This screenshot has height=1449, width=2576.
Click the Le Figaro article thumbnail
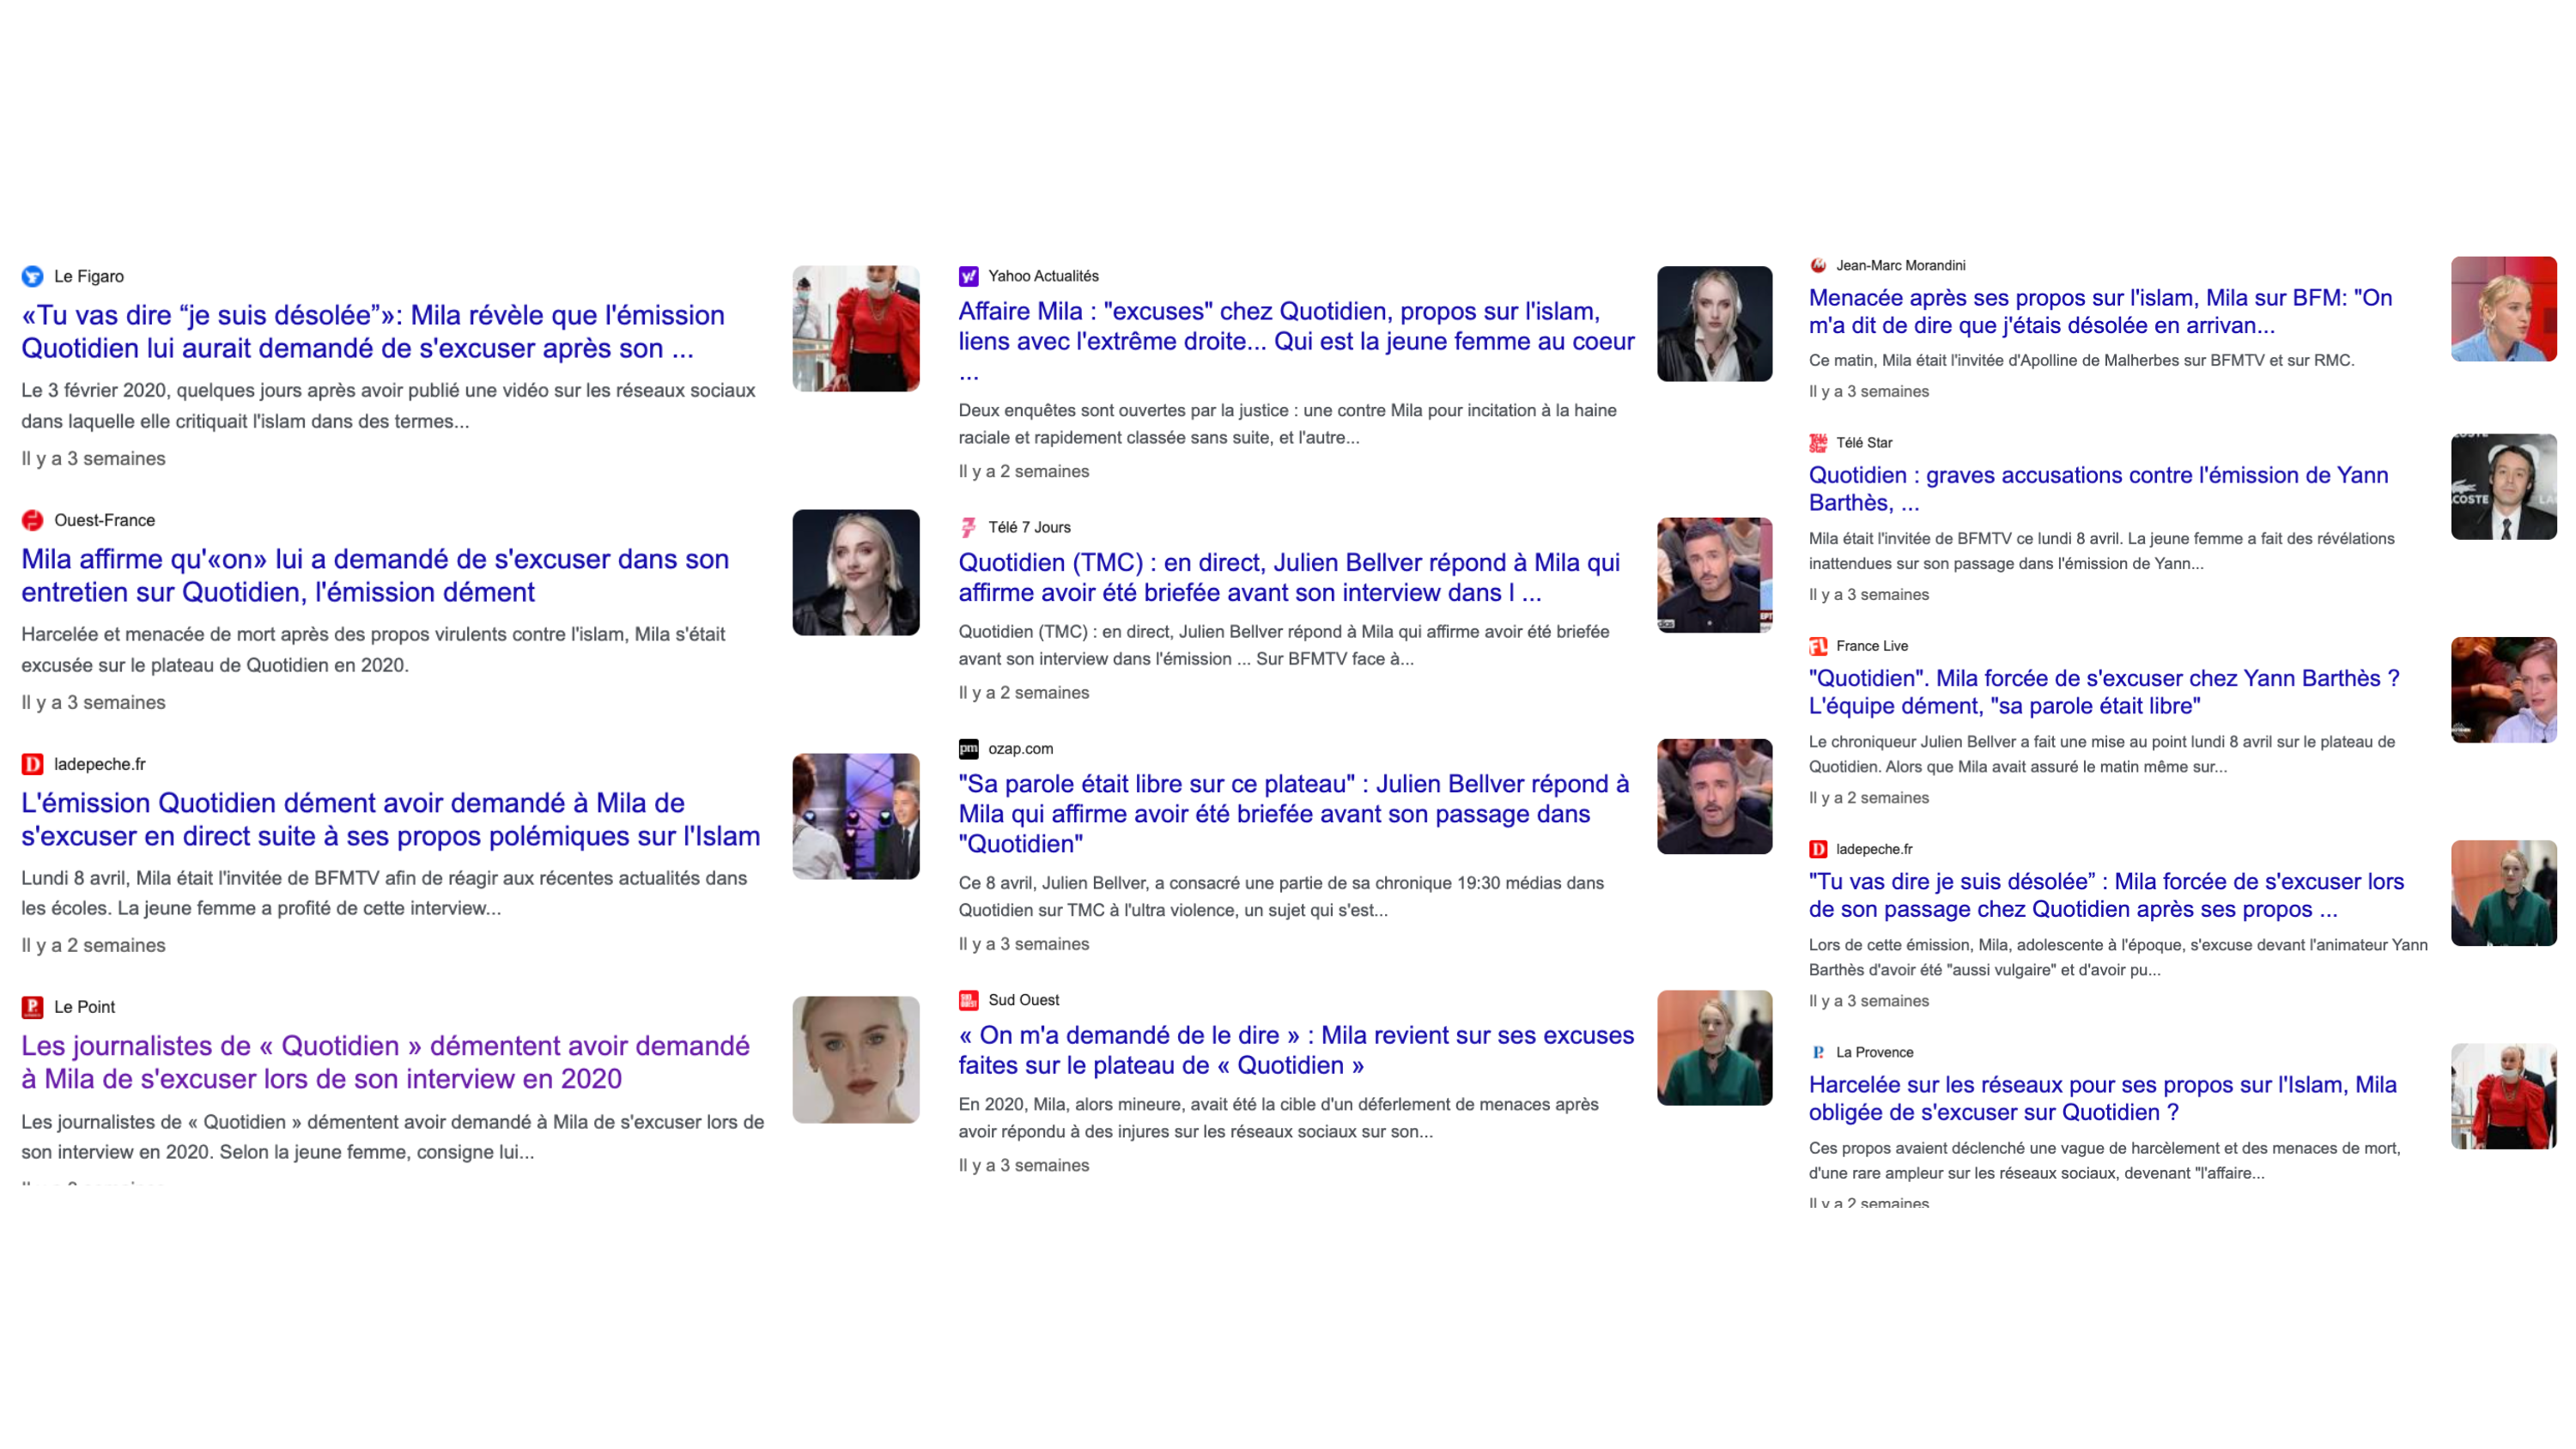tap(856, 328)
